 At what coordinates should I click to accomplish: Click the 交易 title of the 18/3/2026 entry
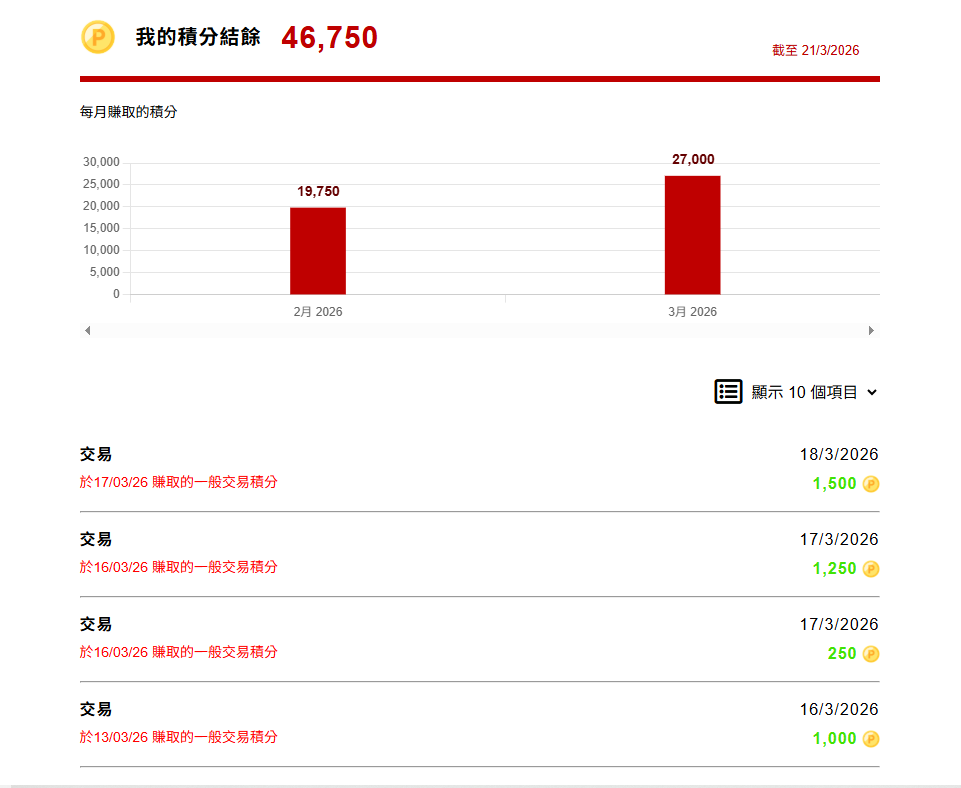(x=96, y=455)
